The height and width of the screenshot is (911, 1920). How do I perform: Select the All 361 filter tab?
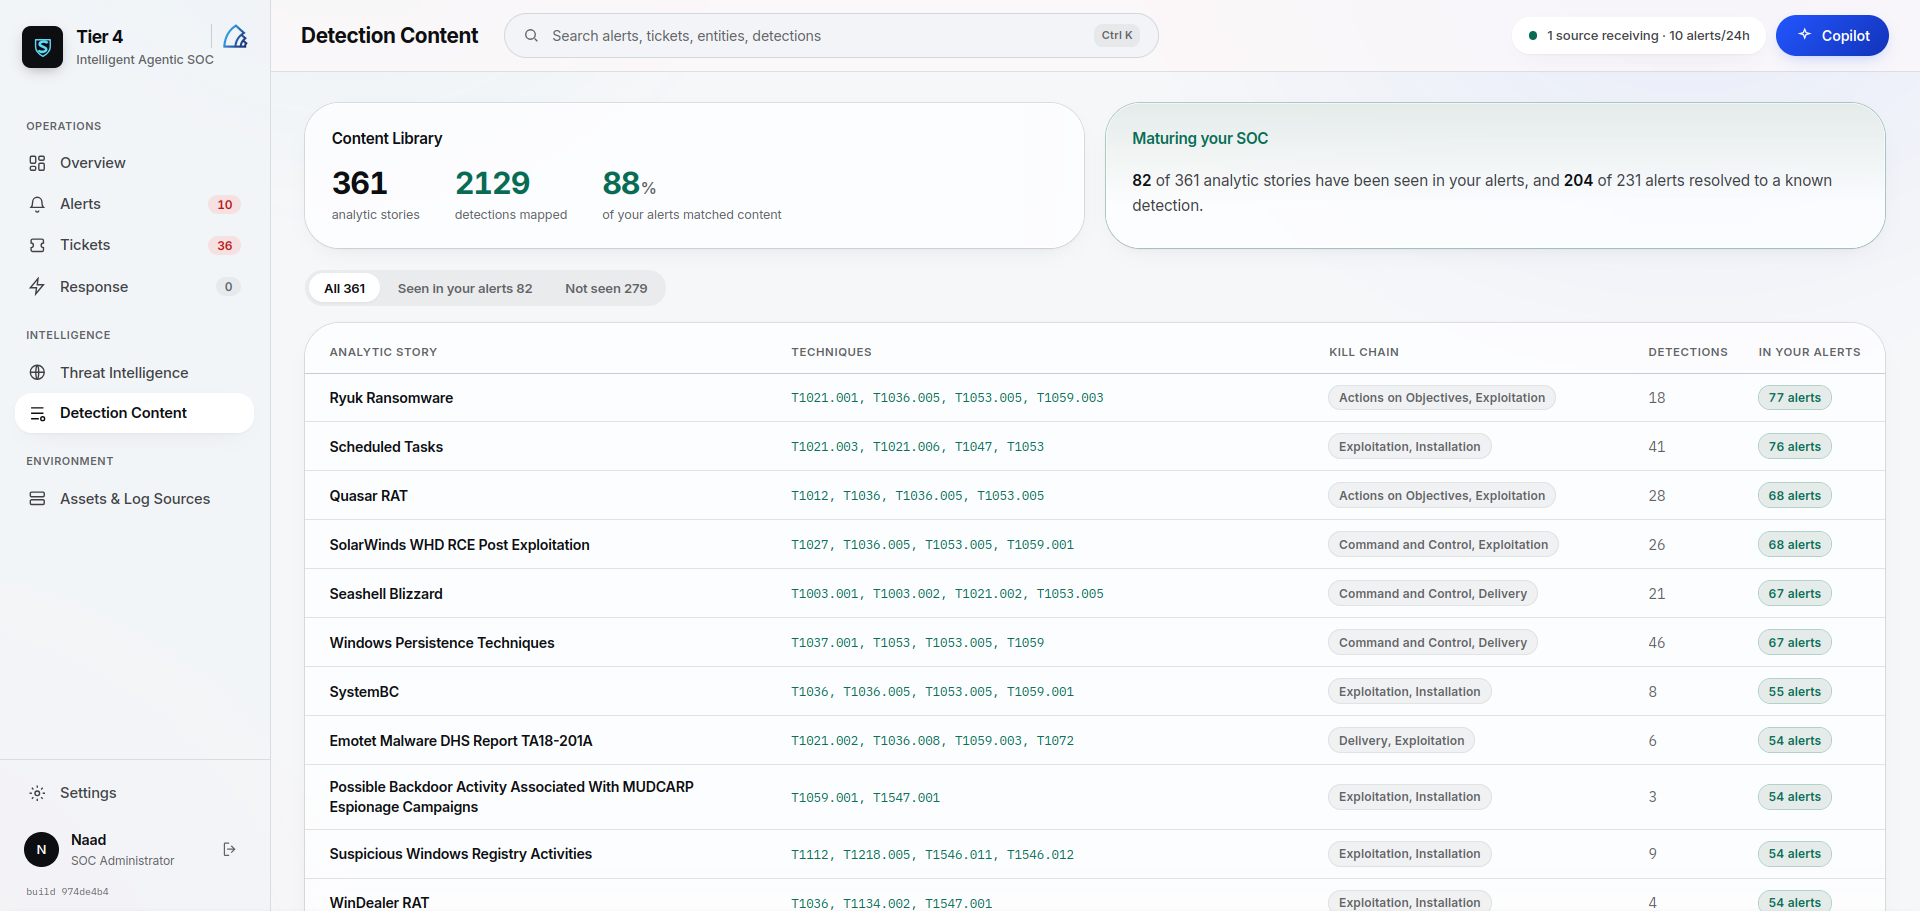pyautogui.click(x=344, y=288)
